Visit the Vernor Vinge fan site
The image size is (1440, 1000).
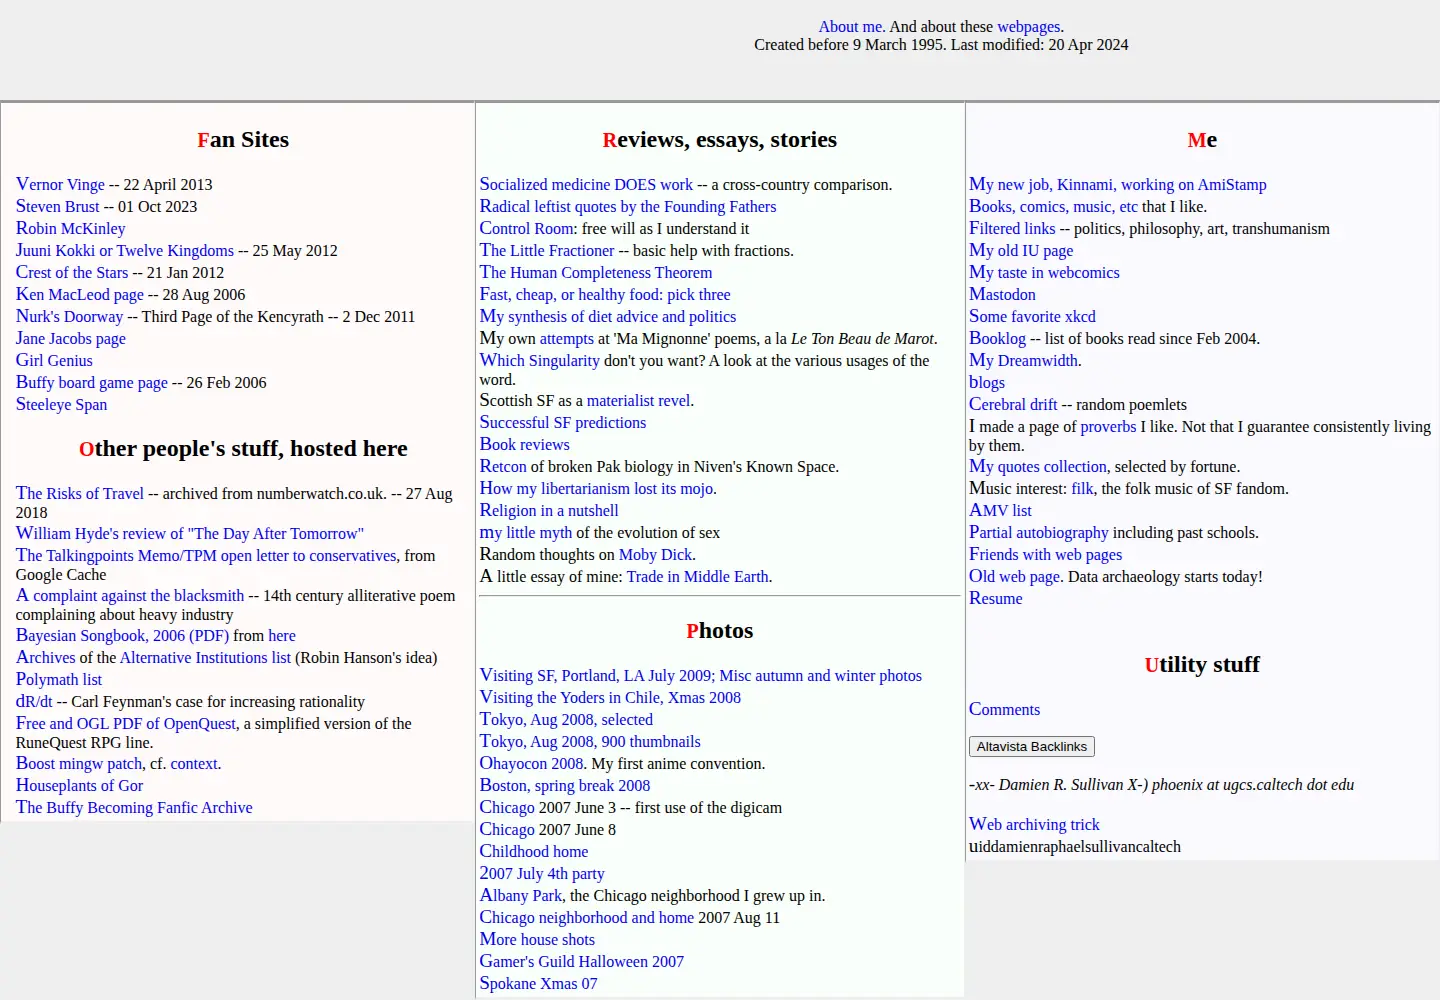pos(60,184)
